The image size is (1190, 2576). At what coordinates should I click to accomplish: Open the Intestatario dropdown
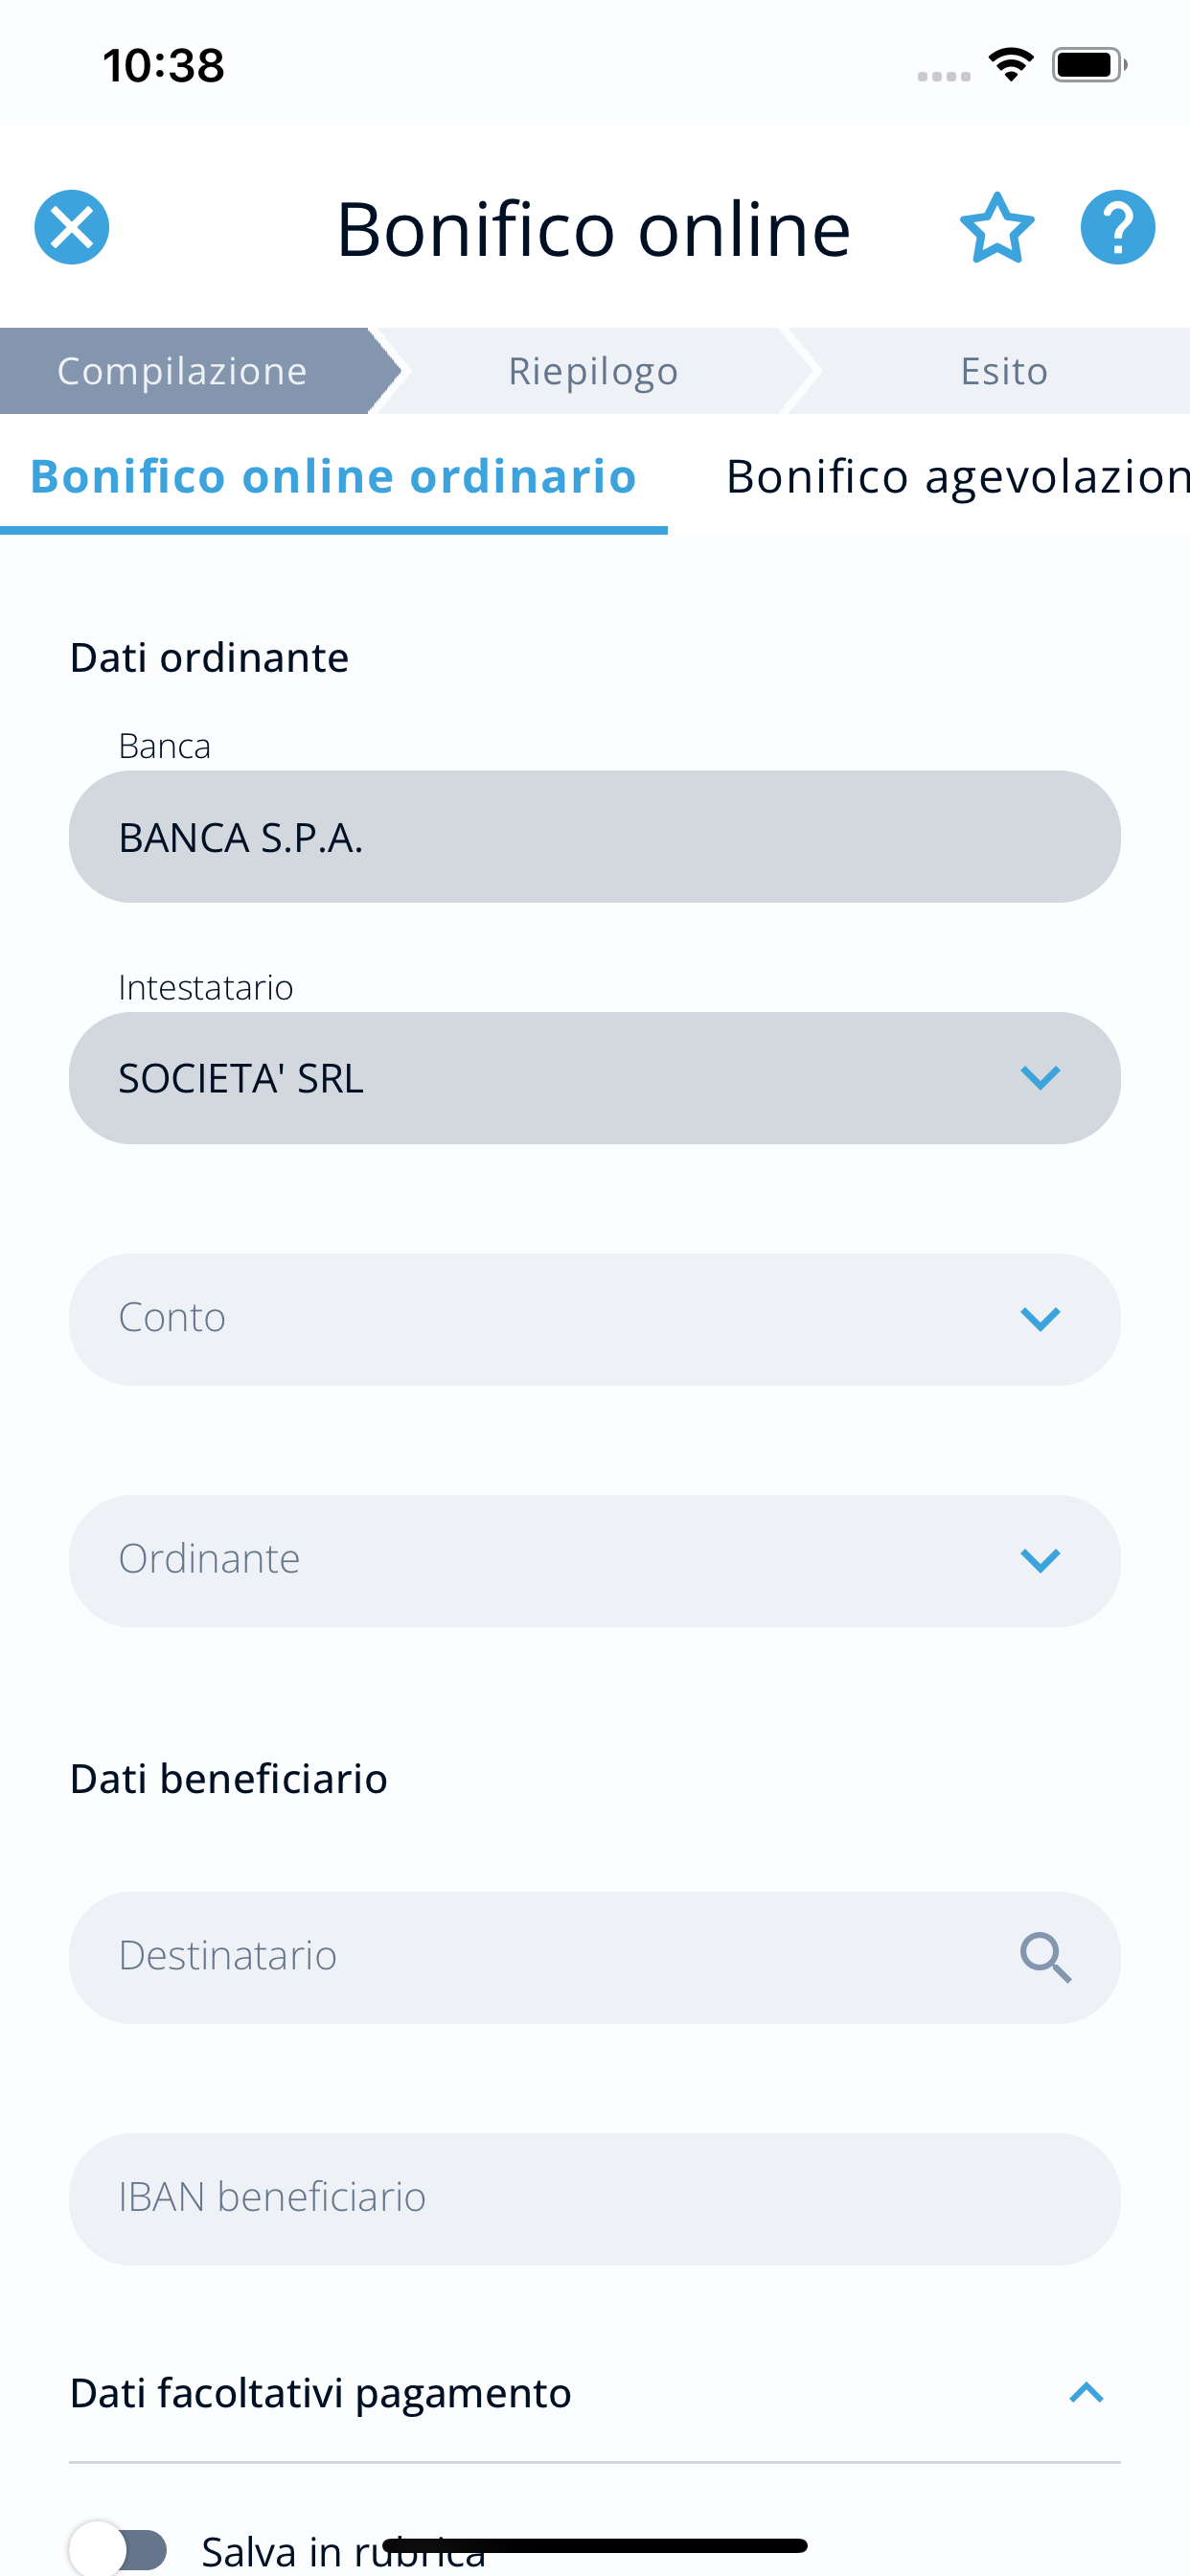pos(595,1078)
